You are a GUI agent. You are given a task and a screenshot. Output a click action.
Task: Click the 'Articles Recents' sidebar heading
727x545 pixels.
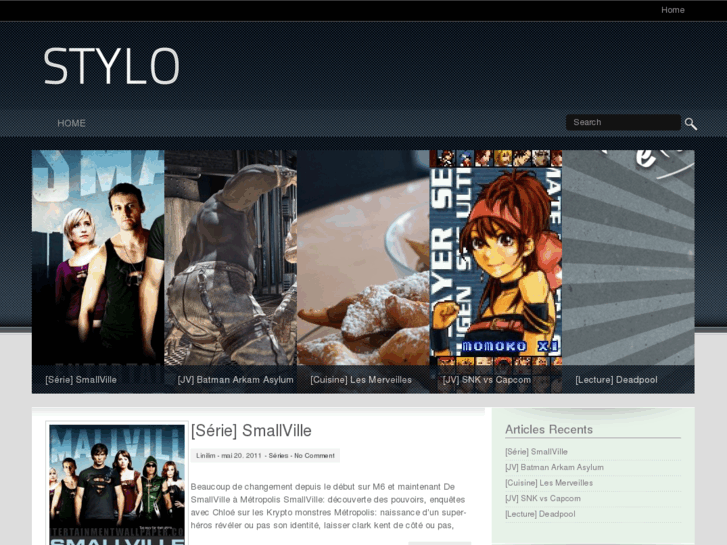pos(549,430)
